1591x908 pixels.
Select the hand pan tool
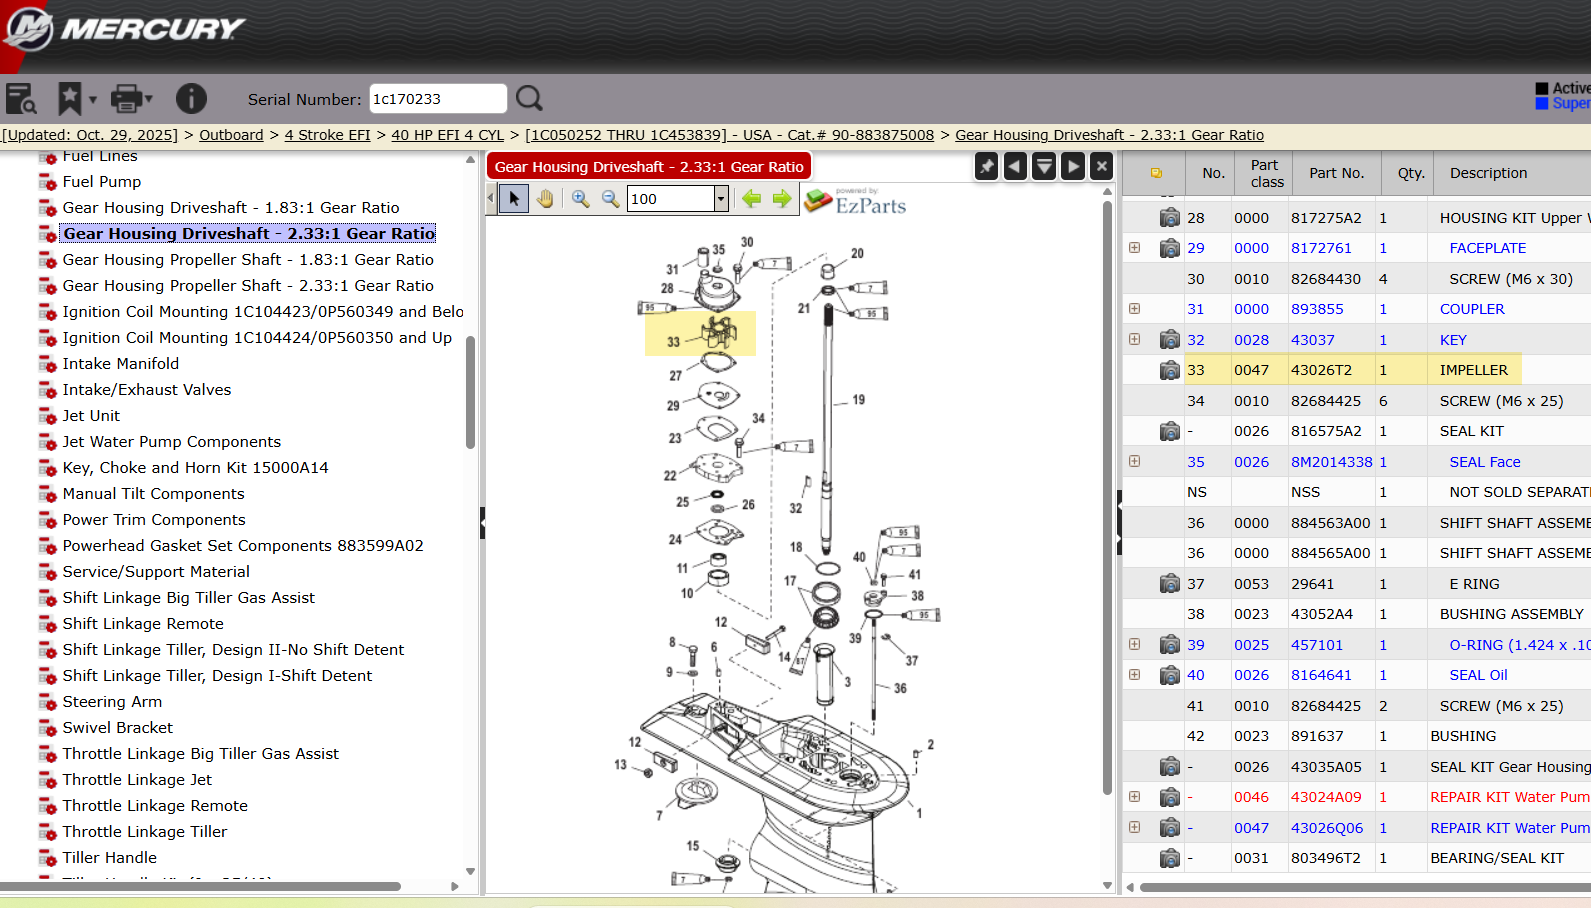[x=545, y=198]
